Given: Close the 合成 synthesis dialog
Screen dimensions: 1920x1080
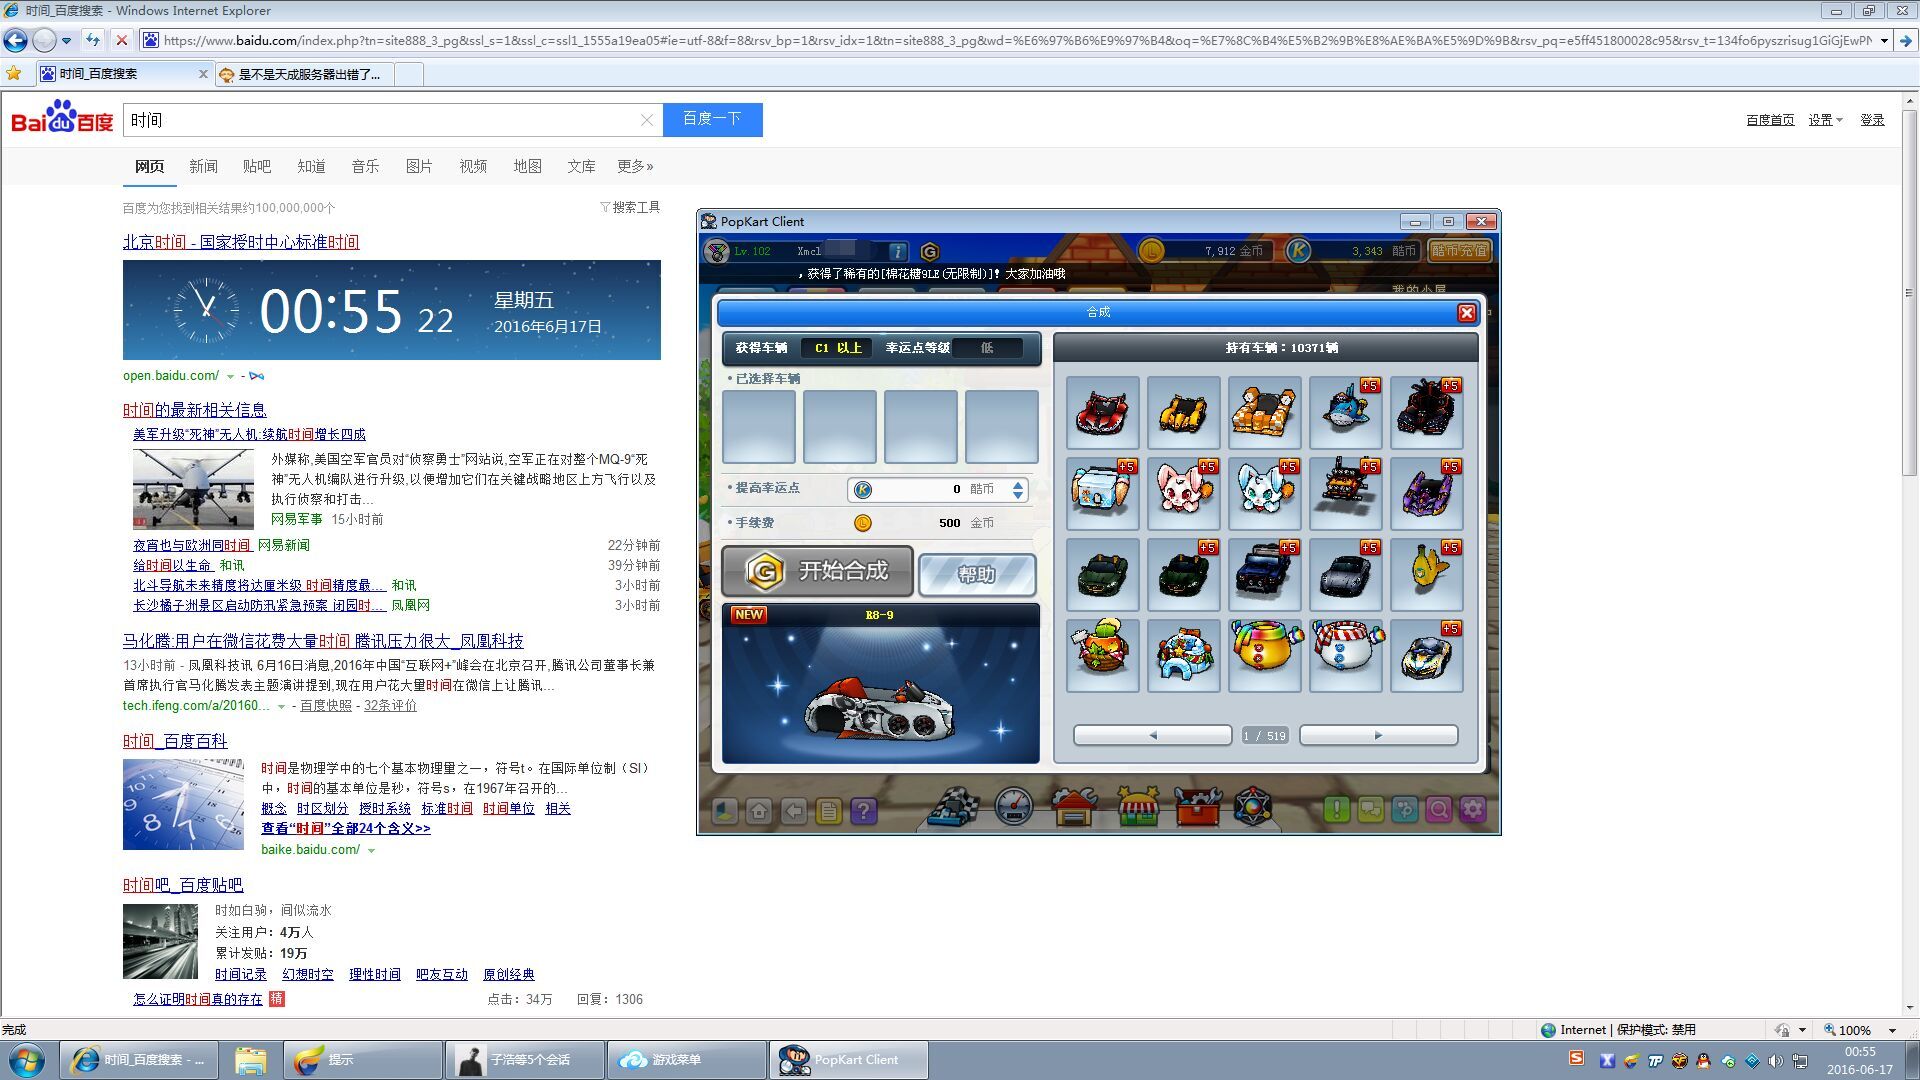Looking at the screenshot, I should click(1467, 312).
